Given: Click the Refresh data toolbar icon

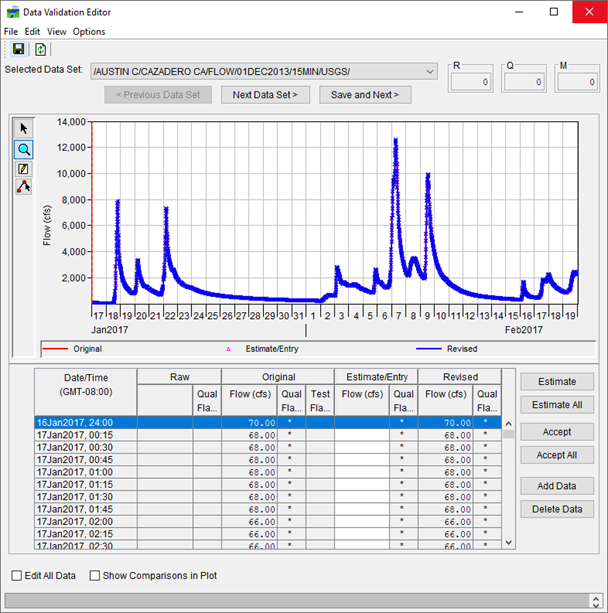Looking at the screenshot, I should (x=40, y=49).
